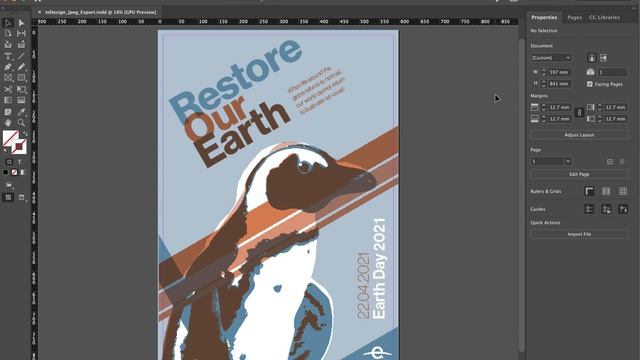This screenshot has width=640, height=360.
Task: Activate the Line tool
Action: tap(21, 56)
